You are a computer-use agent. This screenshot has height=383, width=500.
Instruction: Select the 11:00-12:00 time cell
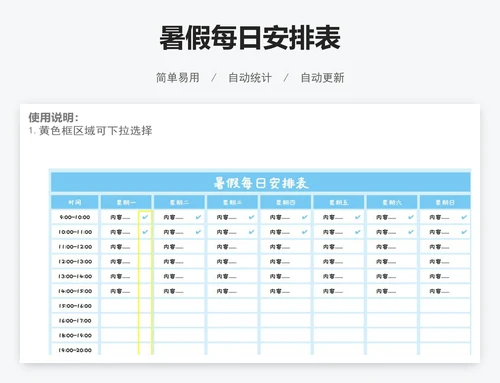[x=75, y=247]
